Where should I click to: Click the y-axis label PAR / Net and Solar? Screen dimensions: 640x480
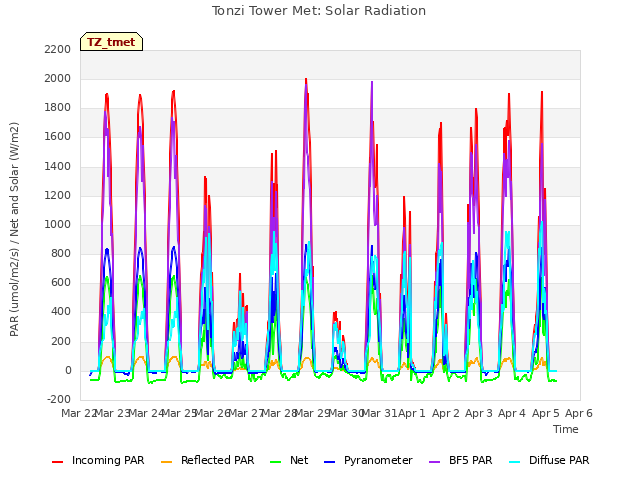14,229
